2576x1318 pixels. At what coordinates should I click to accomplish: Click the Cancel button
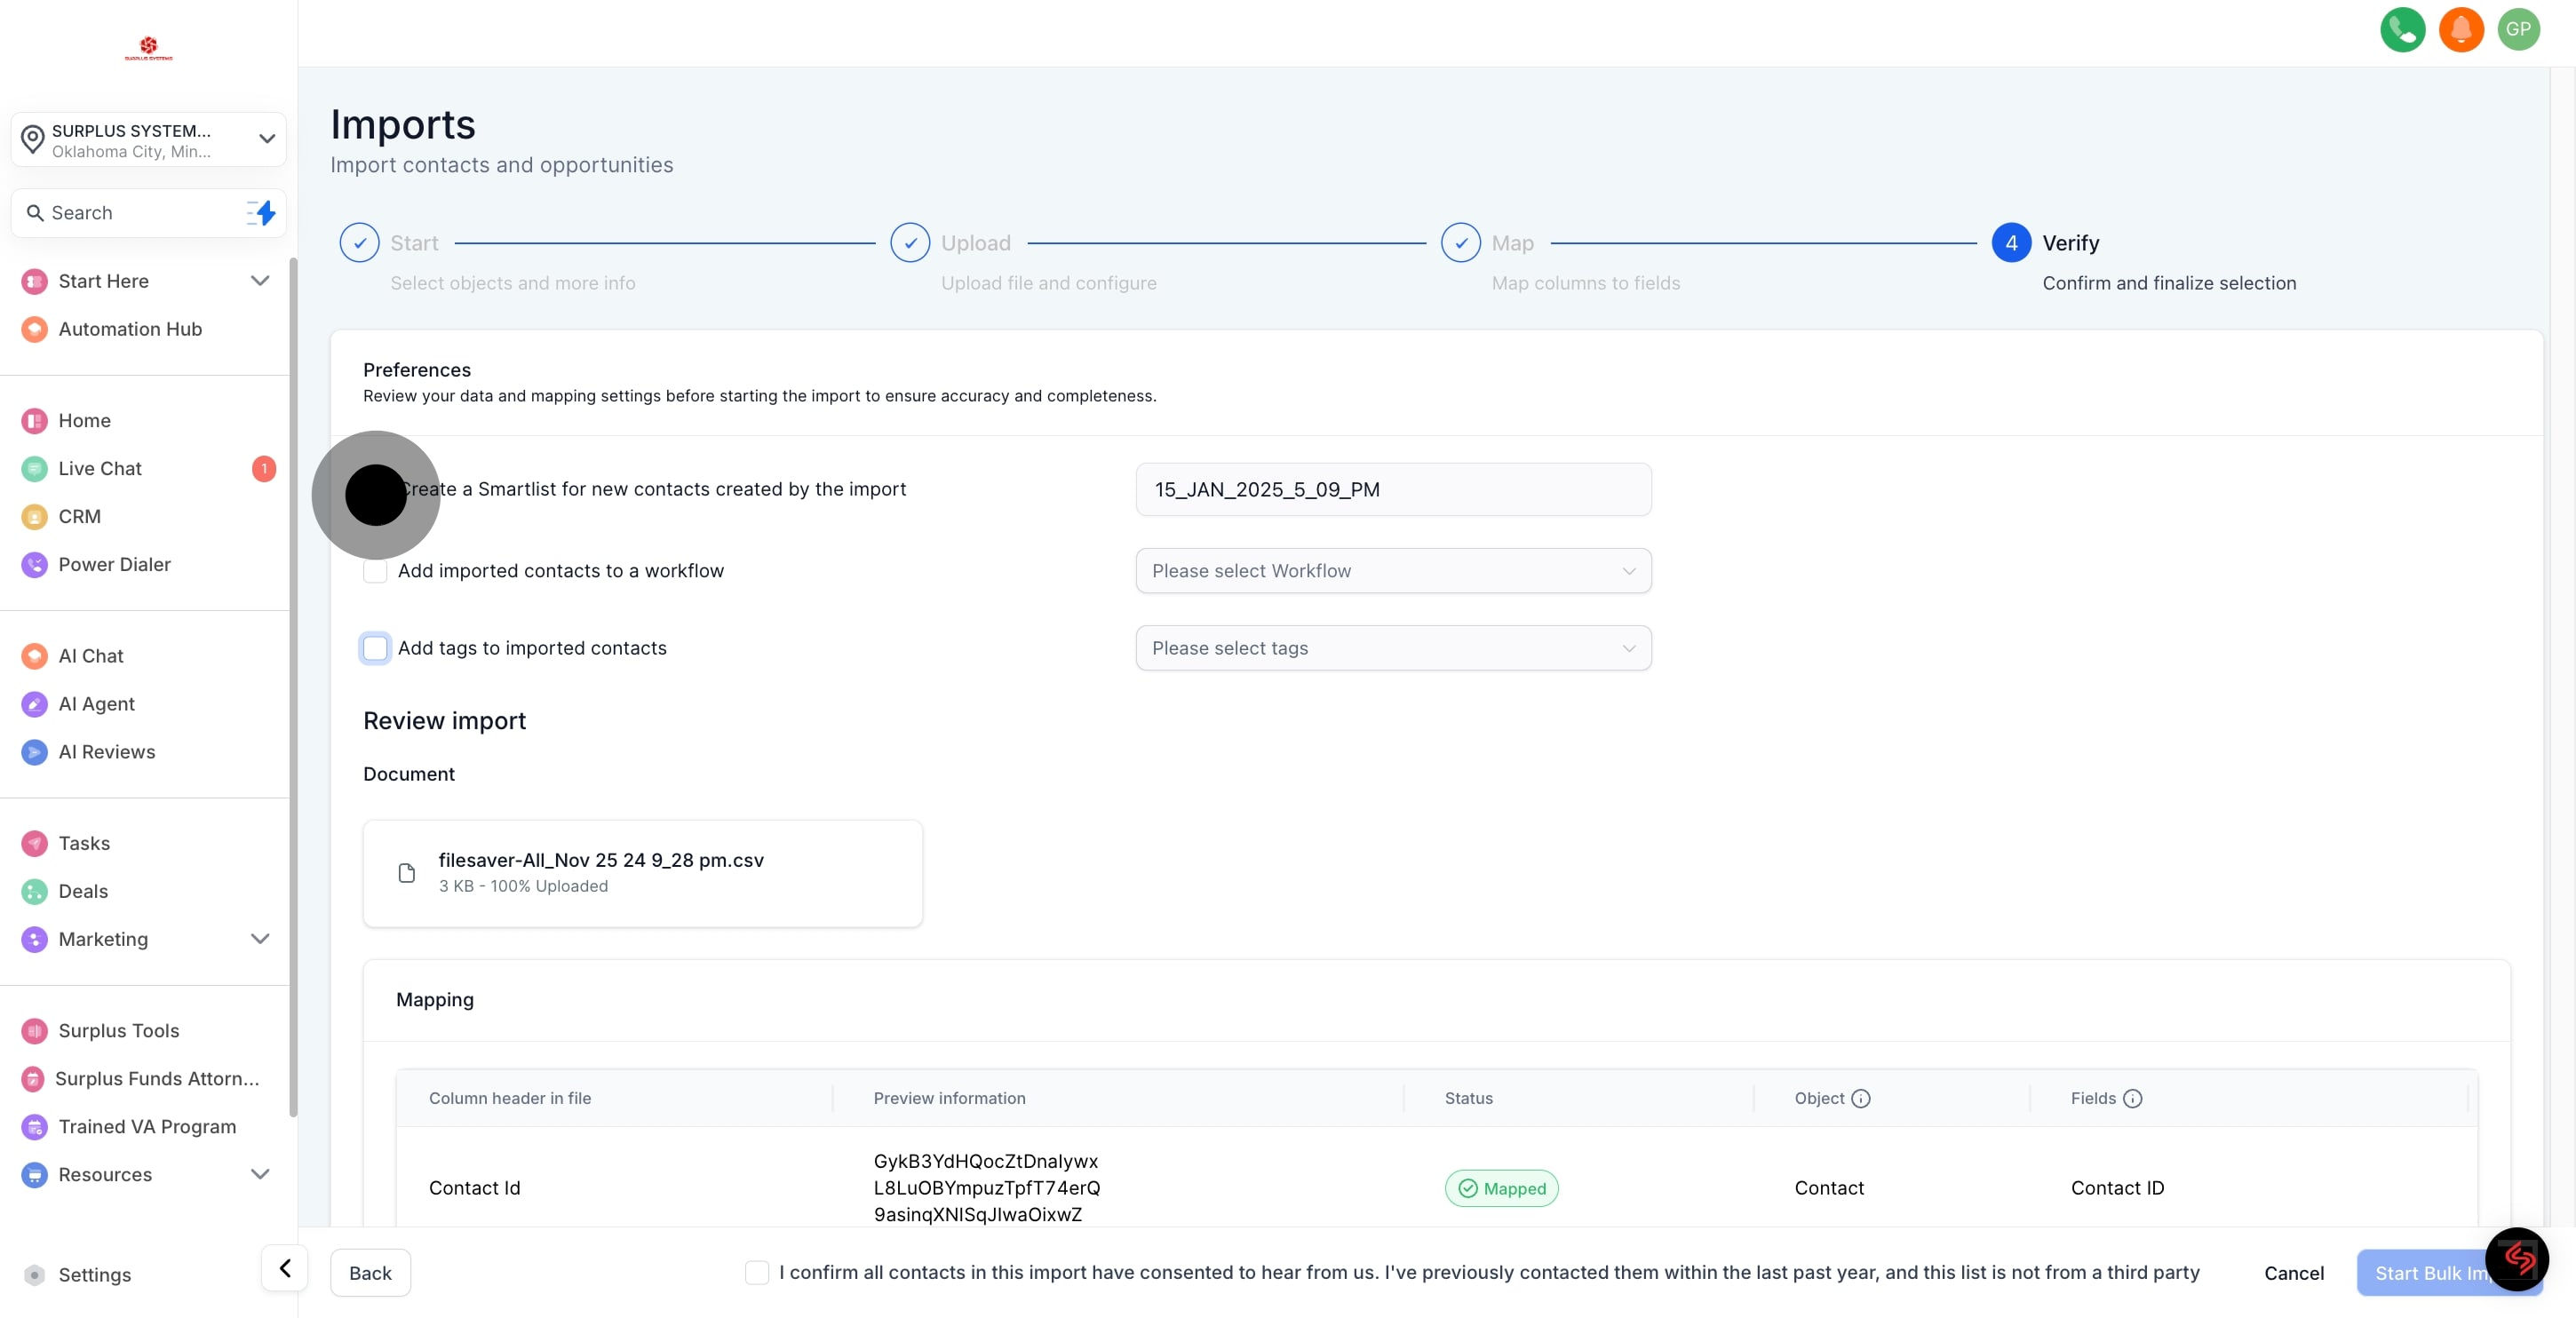pos(2293,1272)
